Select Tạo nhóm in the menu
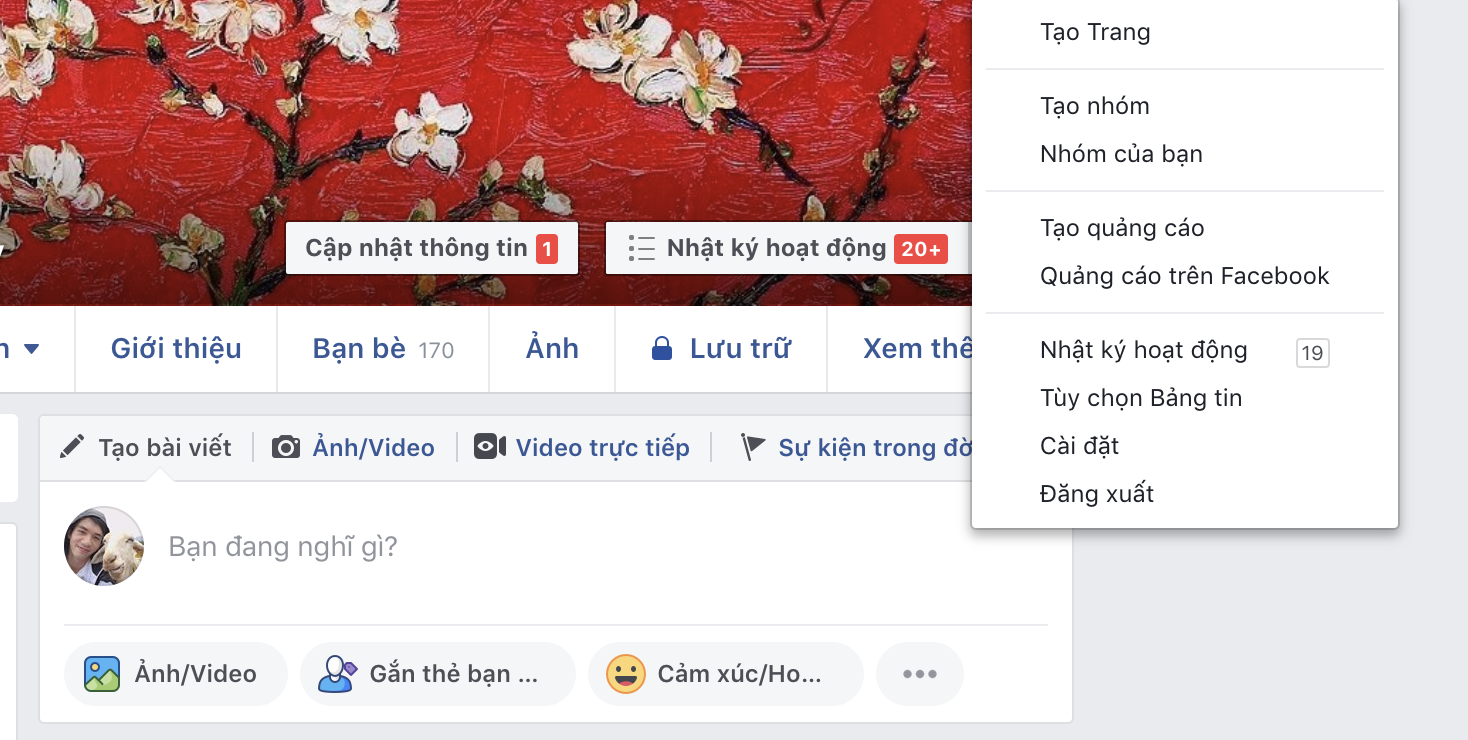This screenshot has width=1468, height=740. click(x=1095, y=106)
